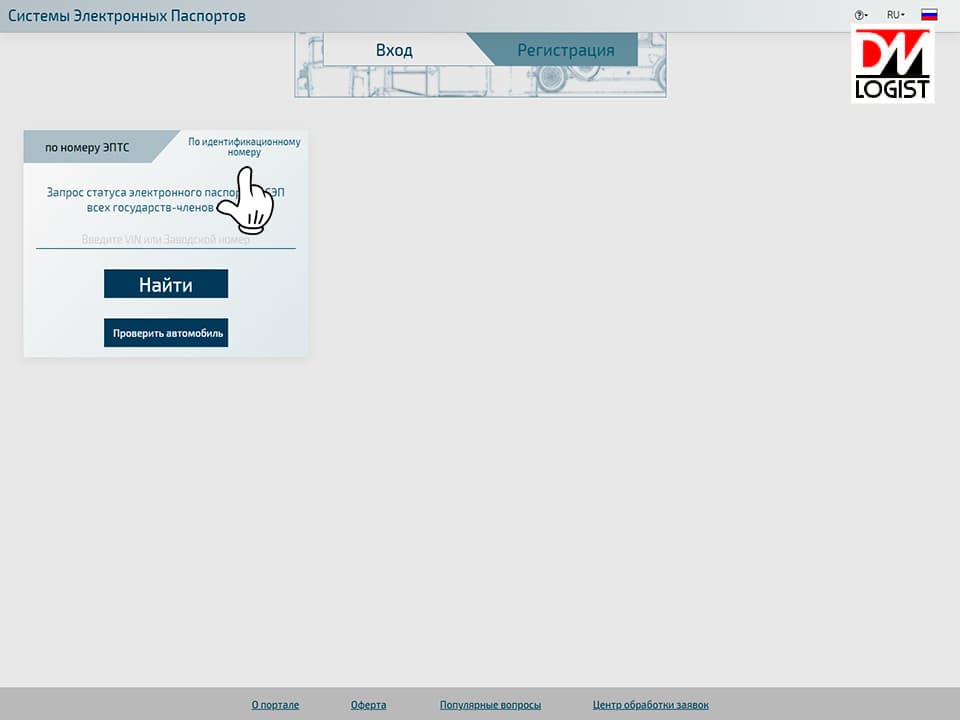Click the Проверить автомобиль button
Screen dimensions: 960x720
(166, 333)
